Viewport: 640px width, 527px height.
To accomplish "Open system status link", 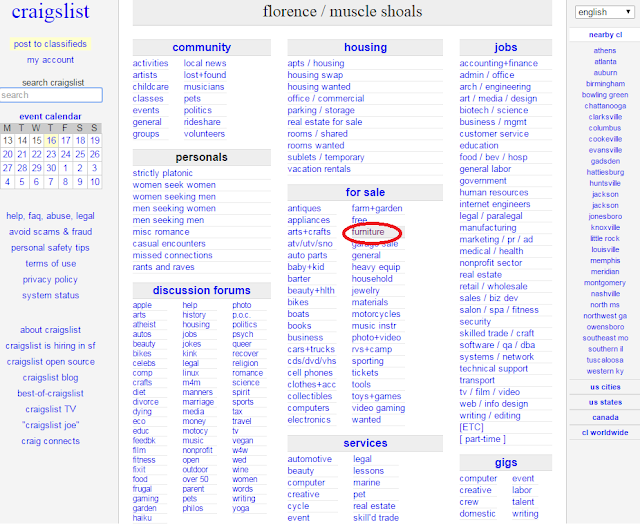I will (x=50, y=296).
